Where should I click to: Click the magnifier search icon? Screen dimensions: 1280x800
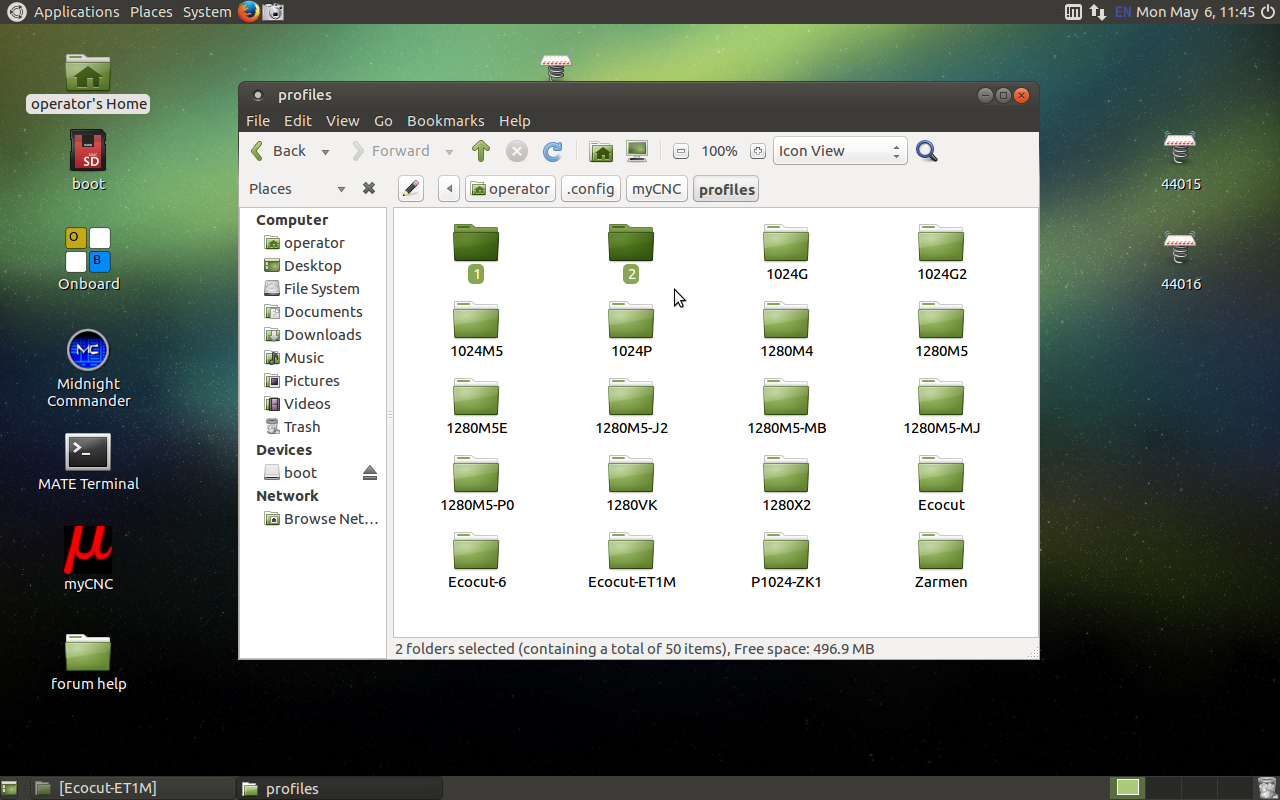(927, 151)
